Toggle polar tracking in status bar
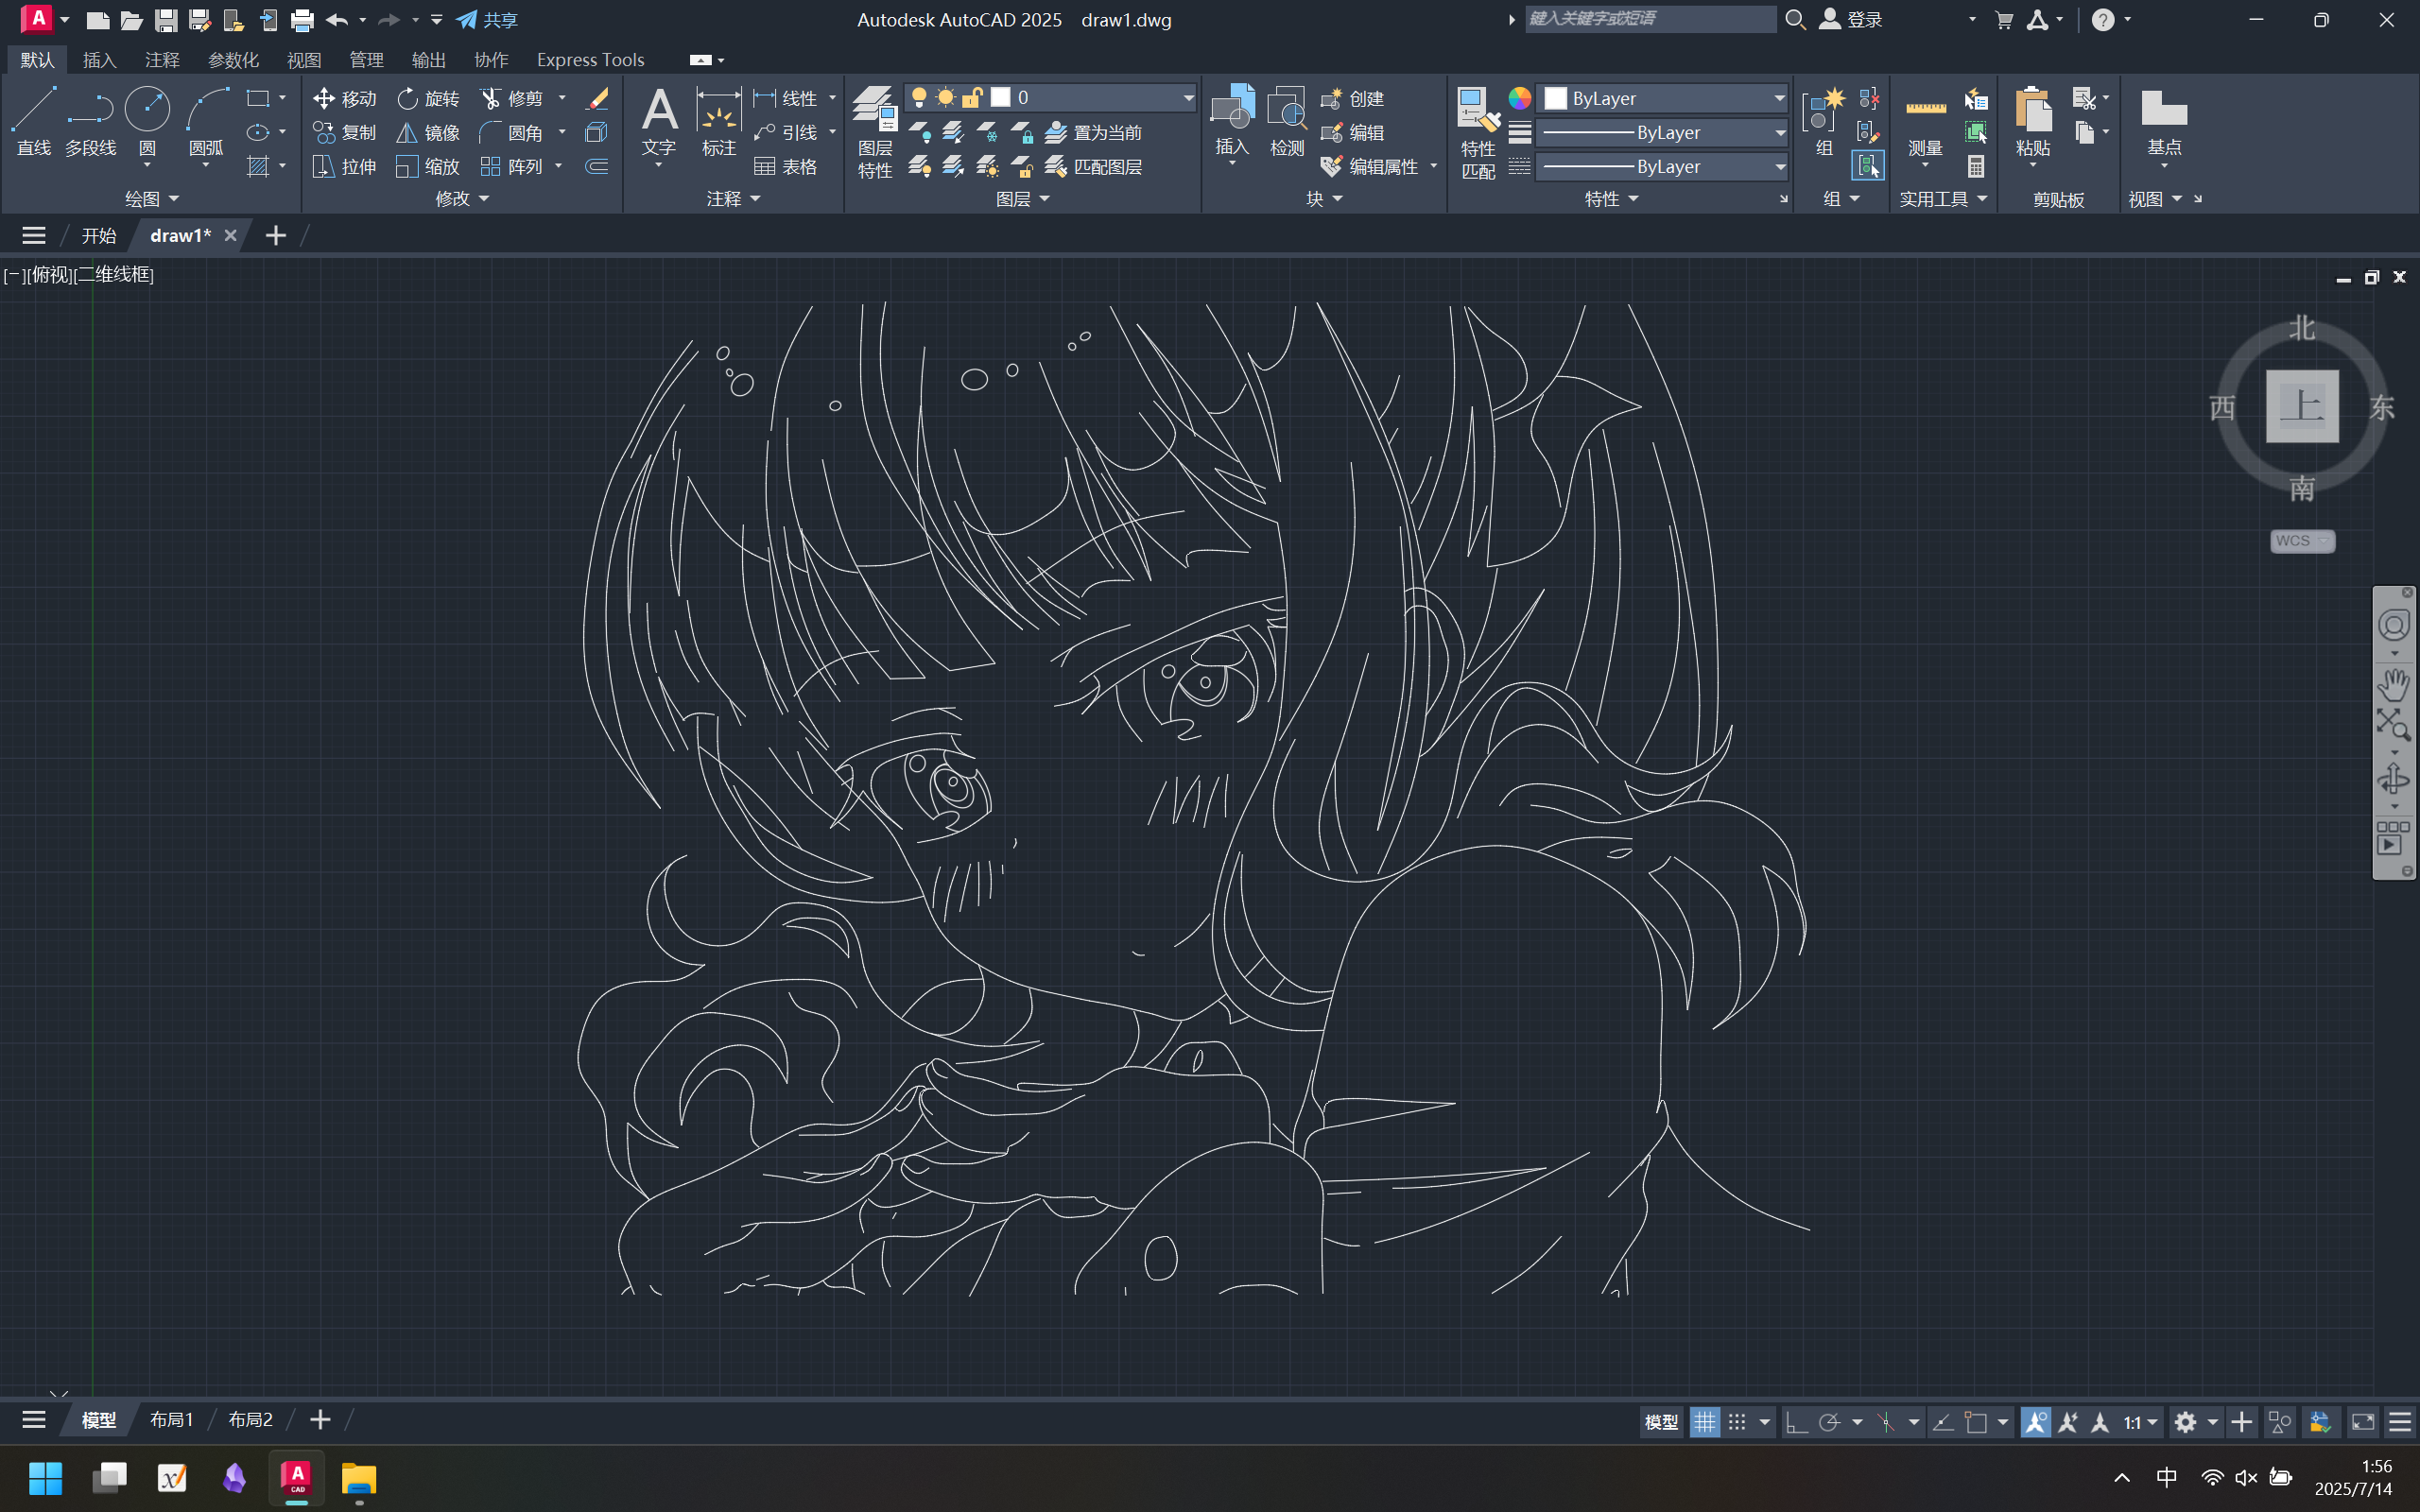 click(1830, 1422)
